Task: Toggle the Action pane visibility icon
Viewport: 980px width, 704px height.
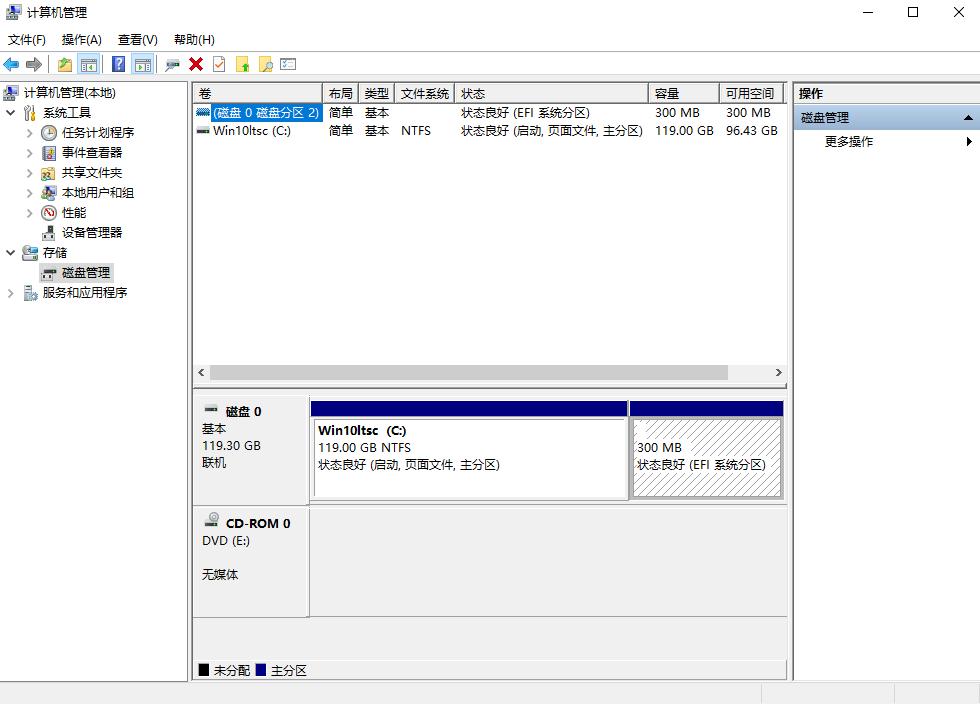Action: pos(143,63)
